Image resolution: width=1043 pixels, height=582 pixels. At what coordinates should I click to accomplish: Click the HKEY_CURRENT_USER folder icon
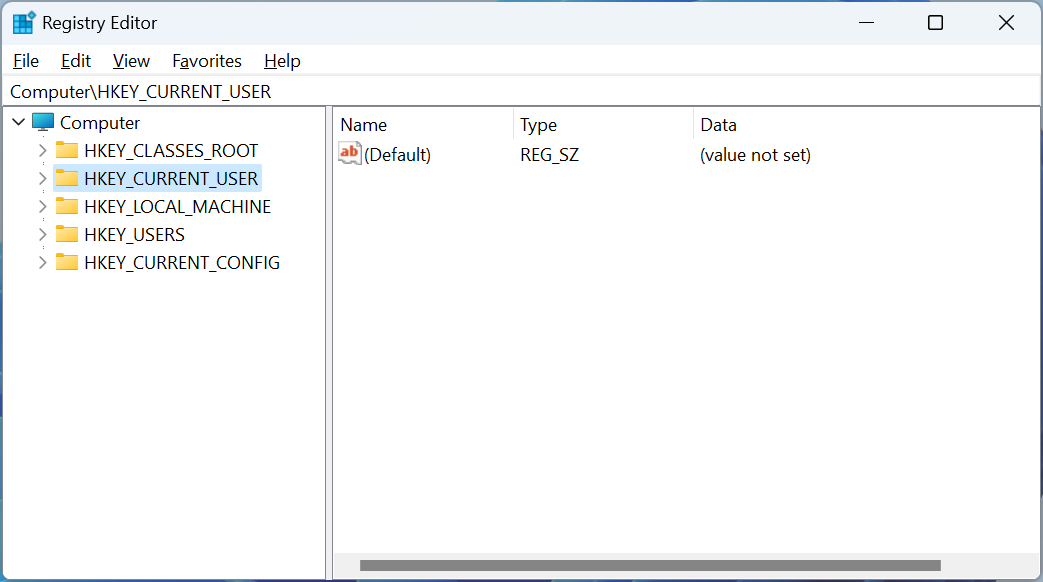pyautogui.click(x=67, y=178)
